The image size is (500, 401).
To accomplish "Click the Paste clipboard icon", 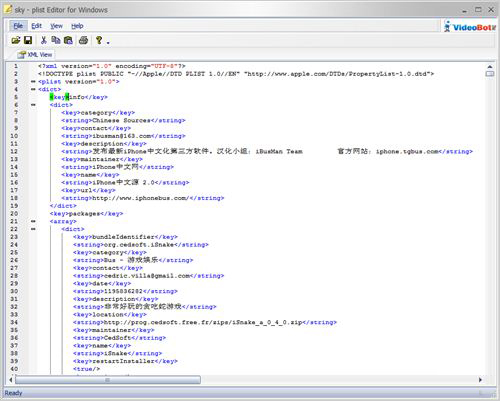I will [68, 40].
